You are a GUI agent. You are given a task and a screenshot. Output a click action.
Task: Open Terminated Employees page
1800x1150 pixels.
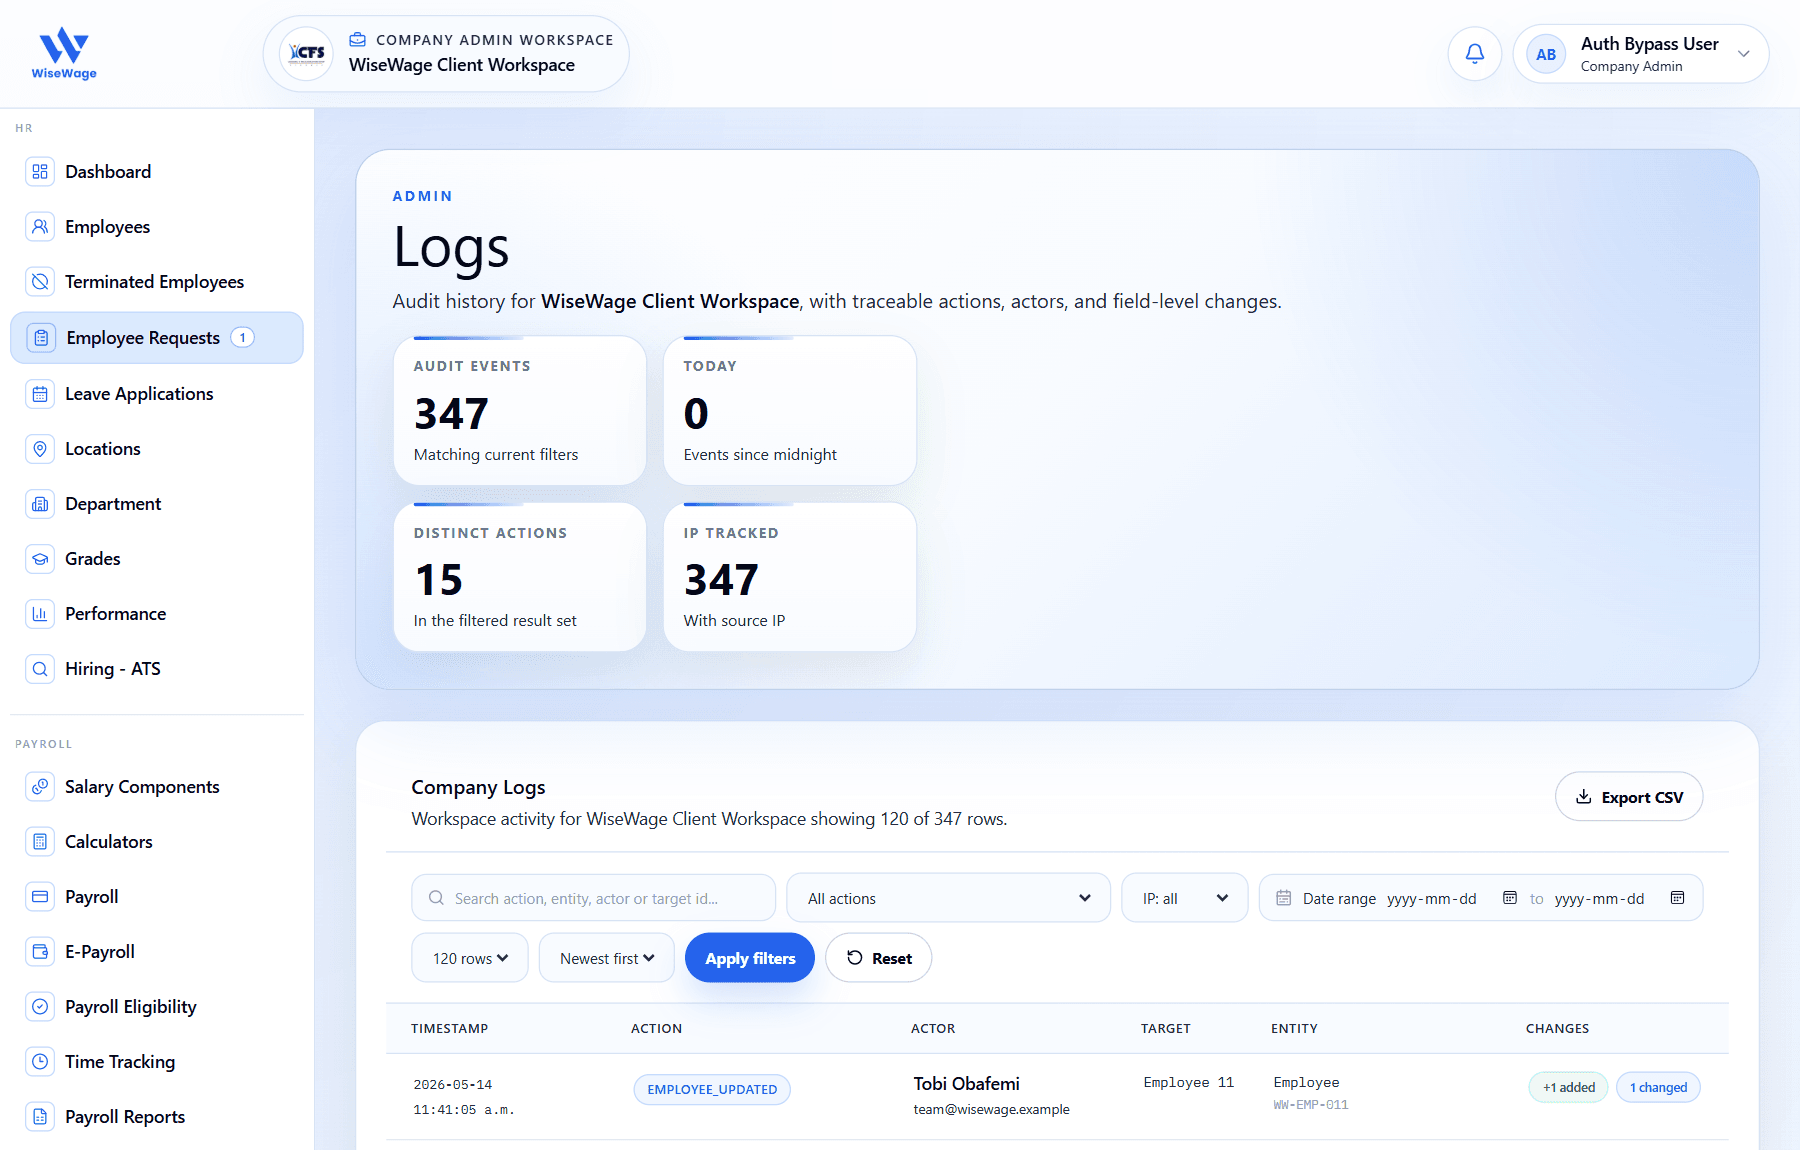[157, 282]
